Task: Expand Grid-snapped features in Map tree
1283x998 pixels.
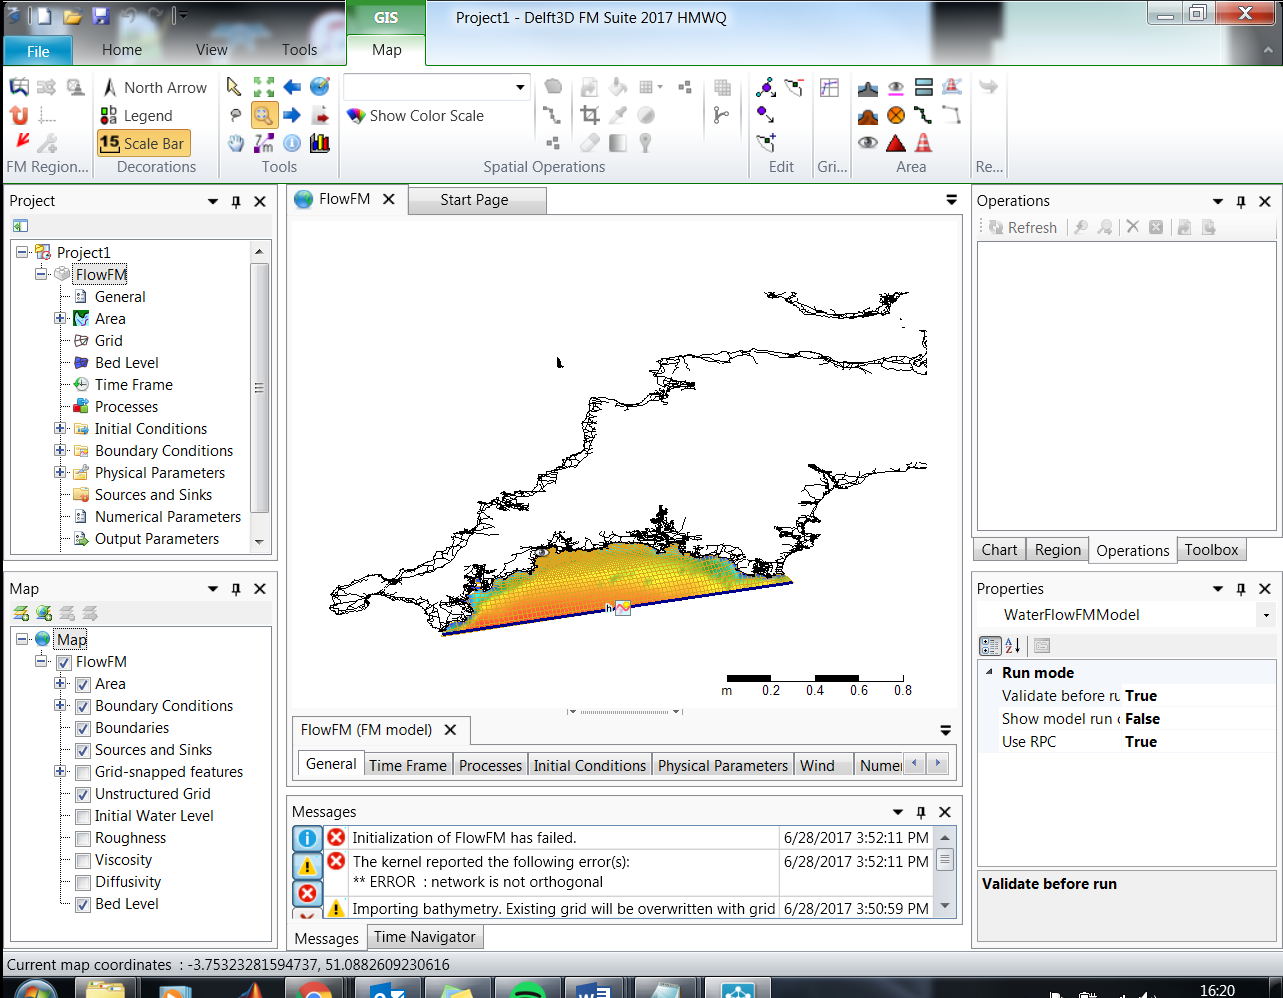Action: pyautogui.click(x=60, y=772)
